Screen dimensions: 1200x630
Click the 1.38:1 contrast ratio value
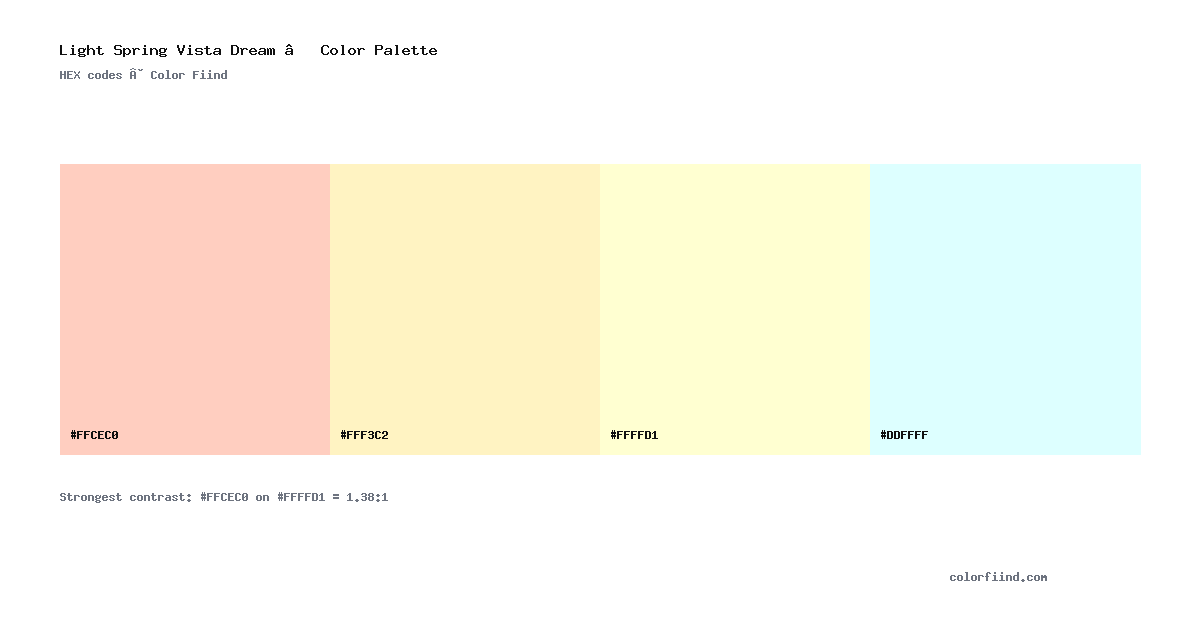367,497
